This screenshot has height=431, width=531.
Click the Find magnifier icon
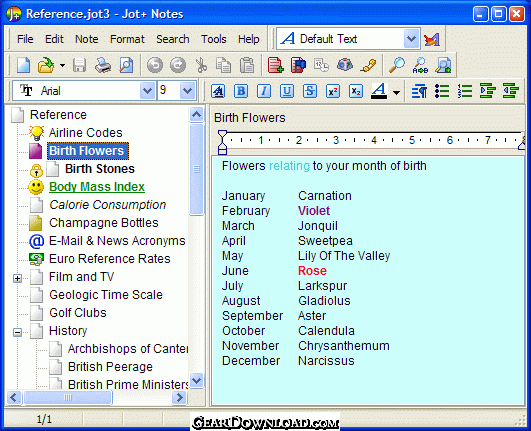[397, 65]
